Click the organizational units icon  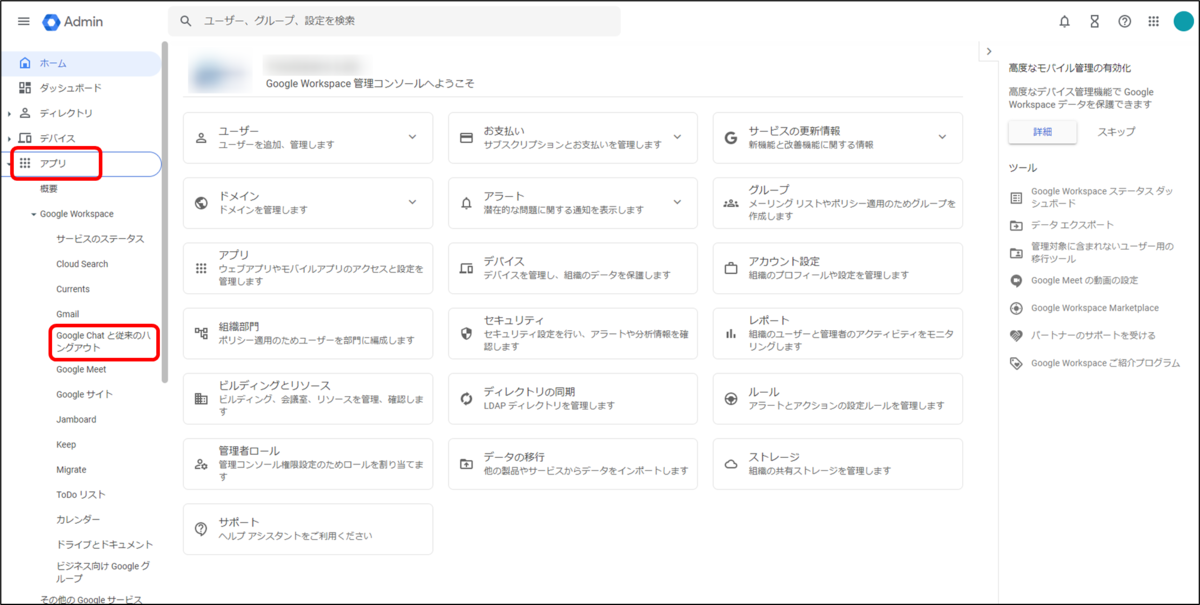point(201,333)
